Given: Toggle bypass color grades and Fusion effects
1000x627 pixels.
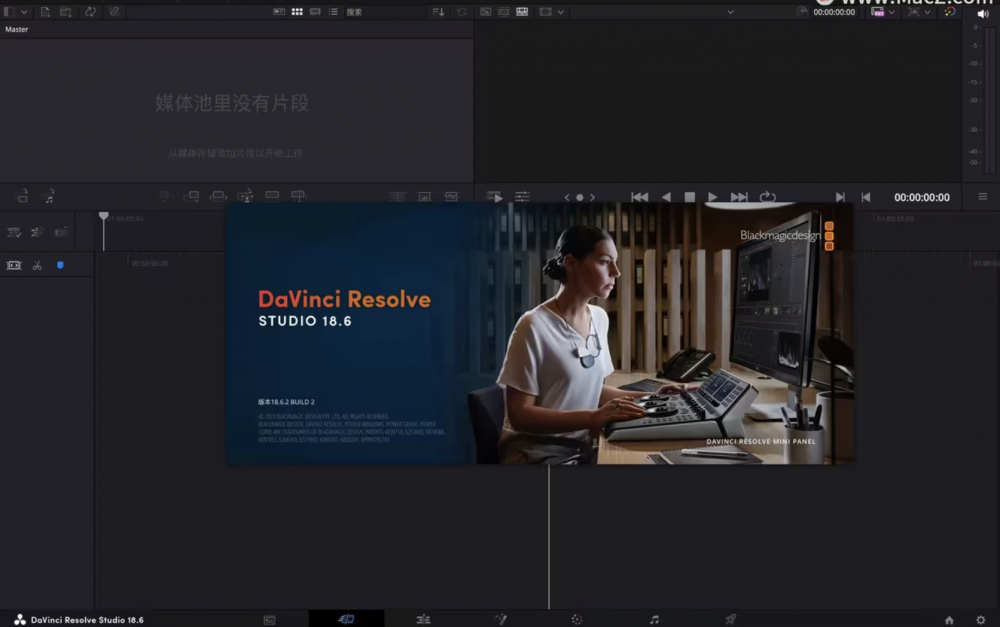Looking at the screenshot, I should (950, 12).
